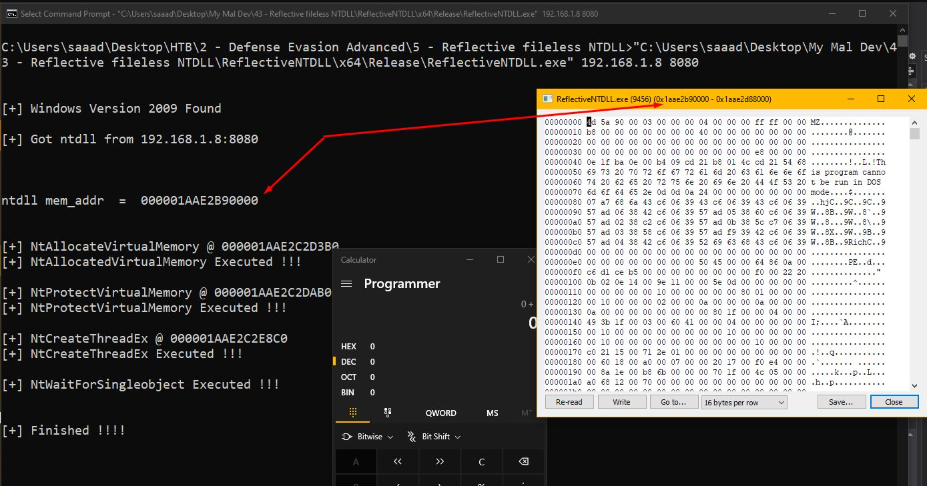The image size is (927, 486).
Task: Click the 00000040 offset row label
Action: [x=563, y=162]
